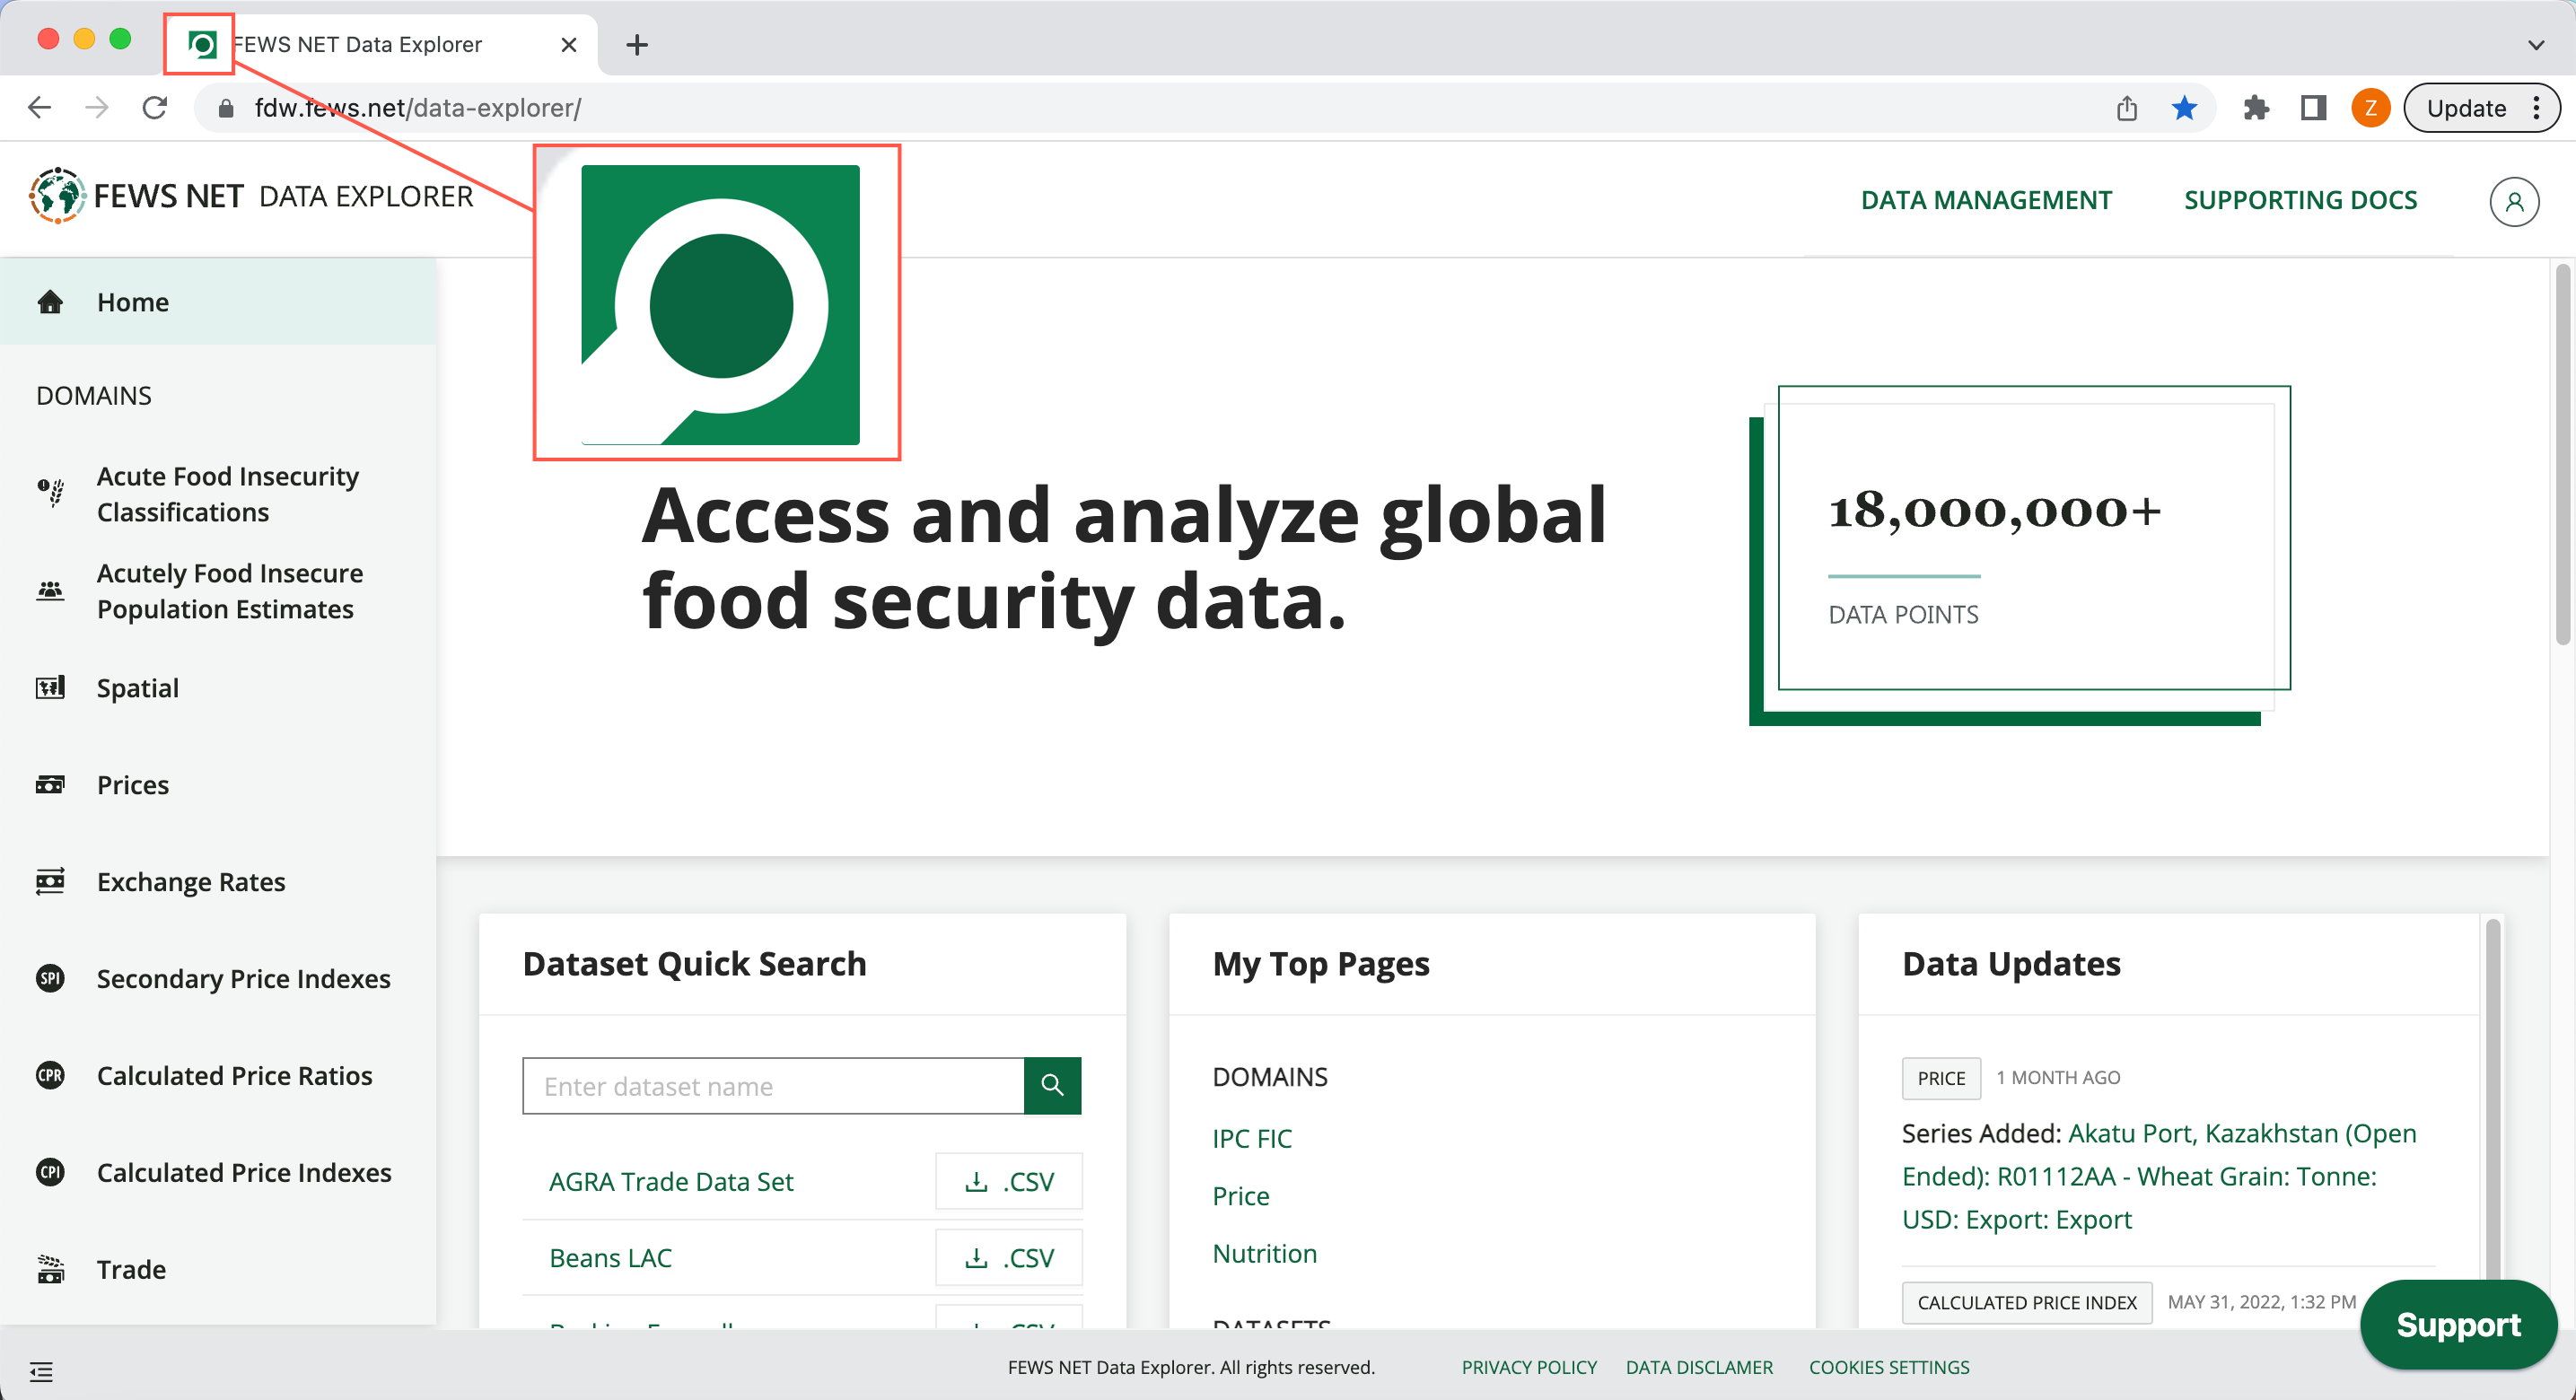
Task: Open the IPC FIC link
Action: click(x=1251, y=1139)
